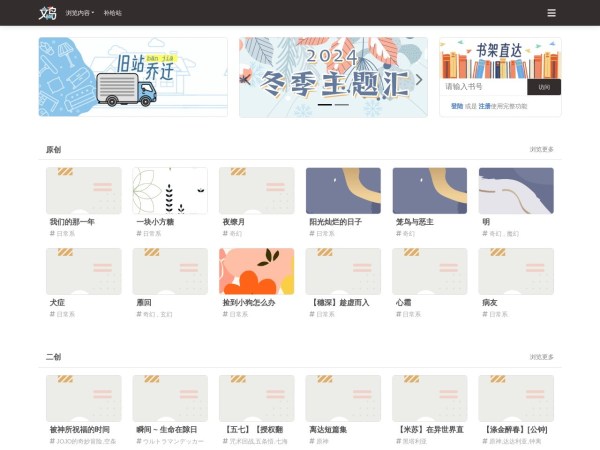Viewport: 600px width, 450px height.
Task: Open the 旧站乔迁 banner
Action: [133, 77]
